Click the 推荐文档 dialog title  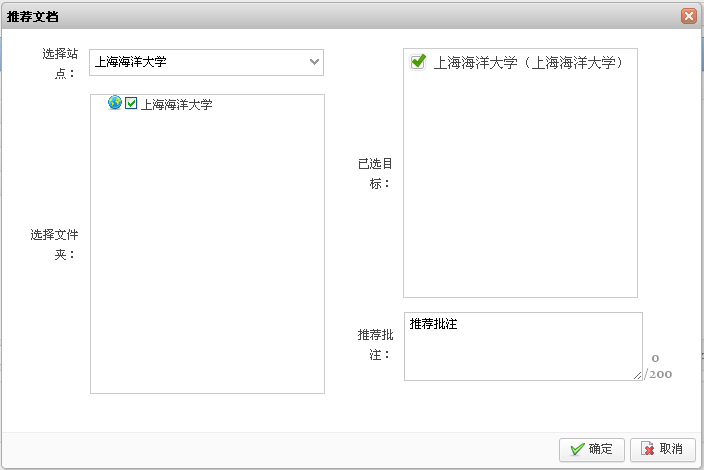[32, 16]
